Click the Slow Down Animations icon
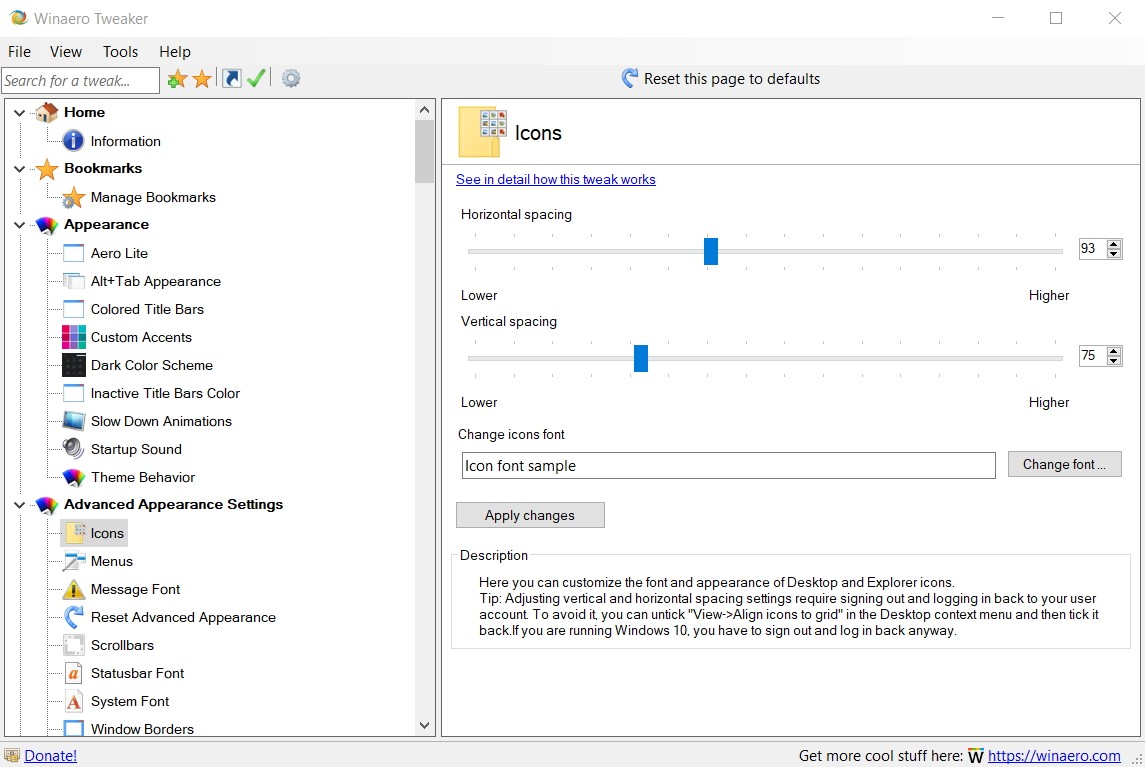The height and width of the screenshot is (767, 1145). coord(74,421)
